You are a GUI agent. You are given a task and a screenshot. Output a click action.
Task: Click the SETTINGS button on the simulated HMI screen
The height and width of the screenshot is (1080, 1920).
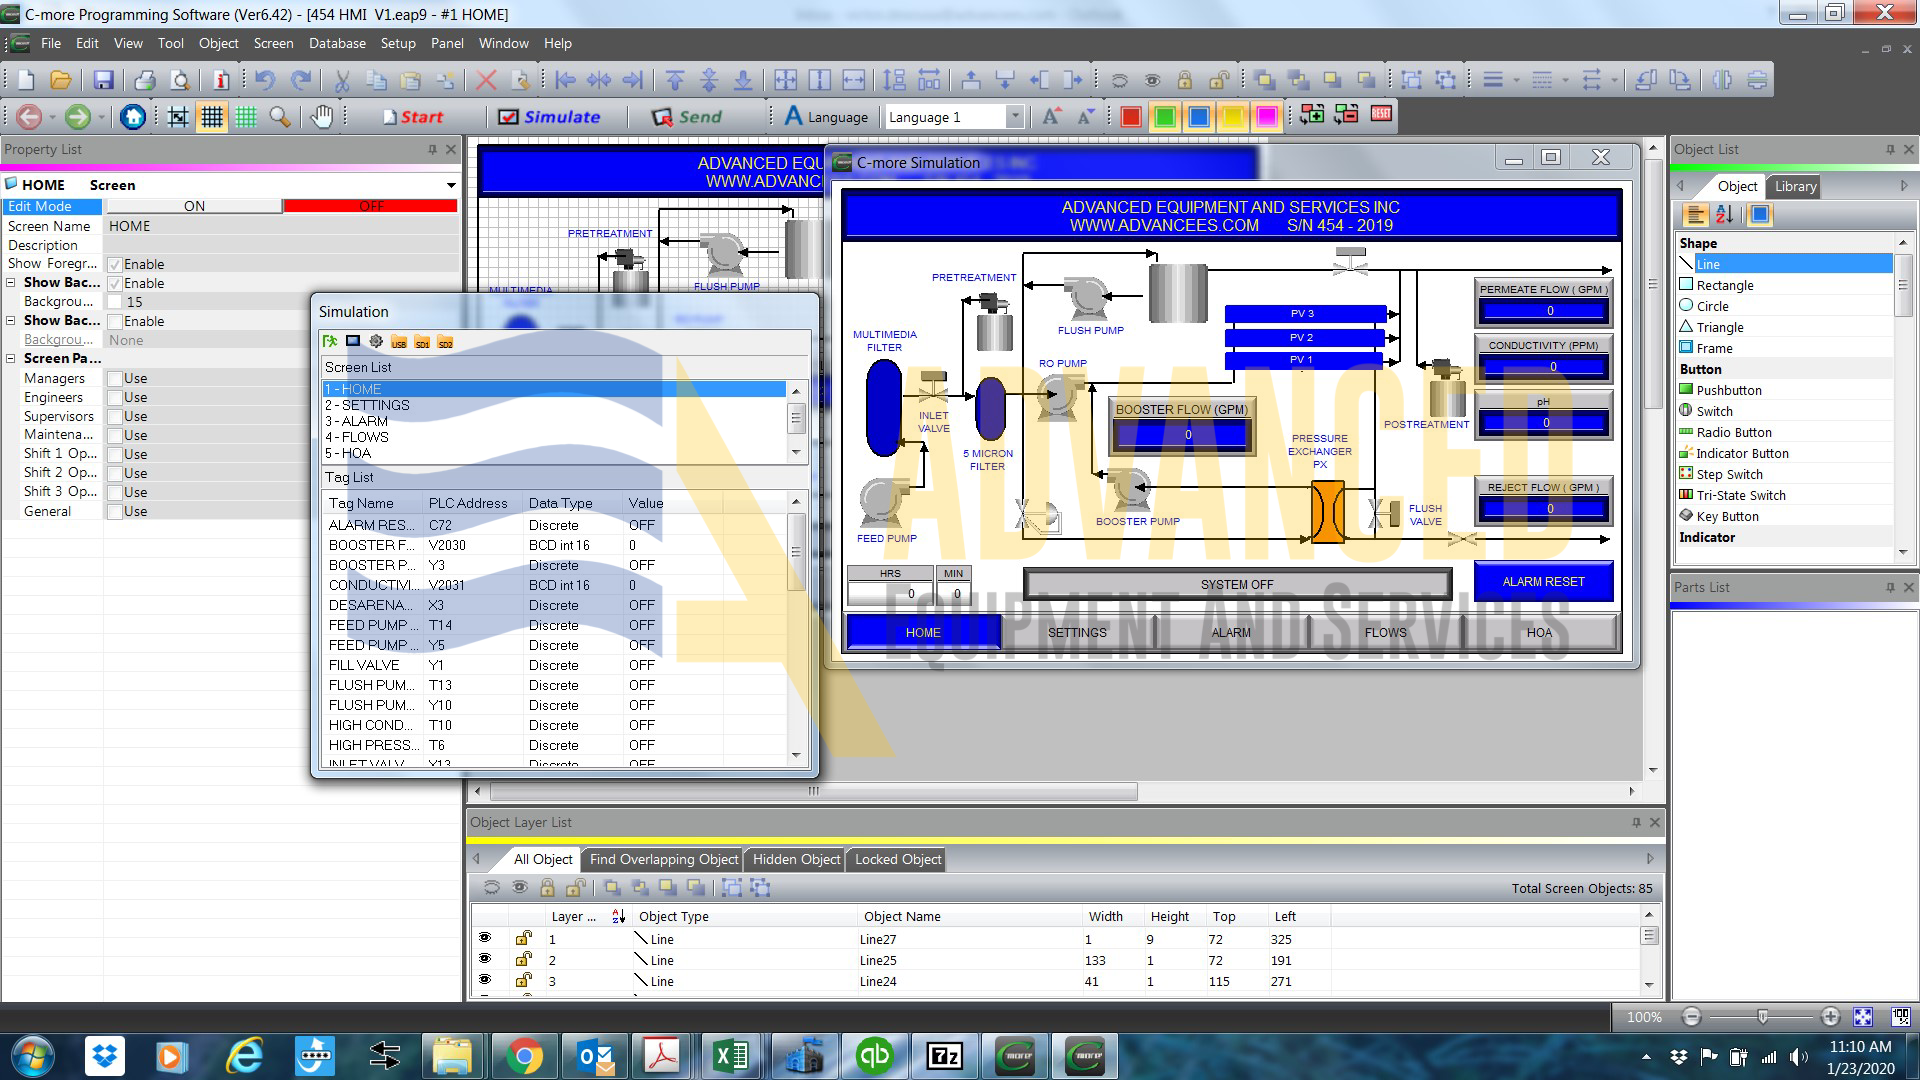[x=1077, y=632]
